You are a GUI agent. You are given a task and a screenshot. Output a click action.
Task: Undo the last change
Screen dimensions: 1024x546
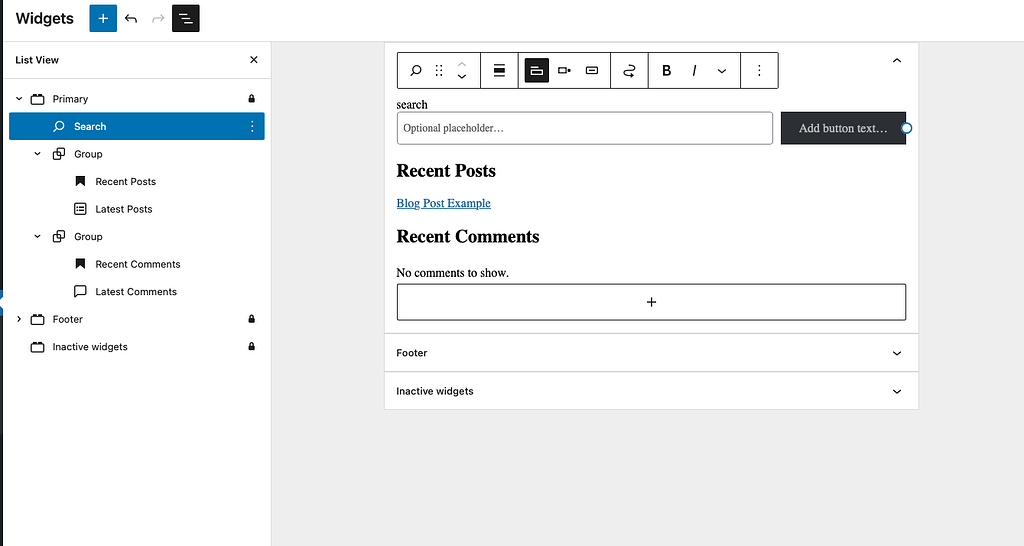tap(131, 18)
